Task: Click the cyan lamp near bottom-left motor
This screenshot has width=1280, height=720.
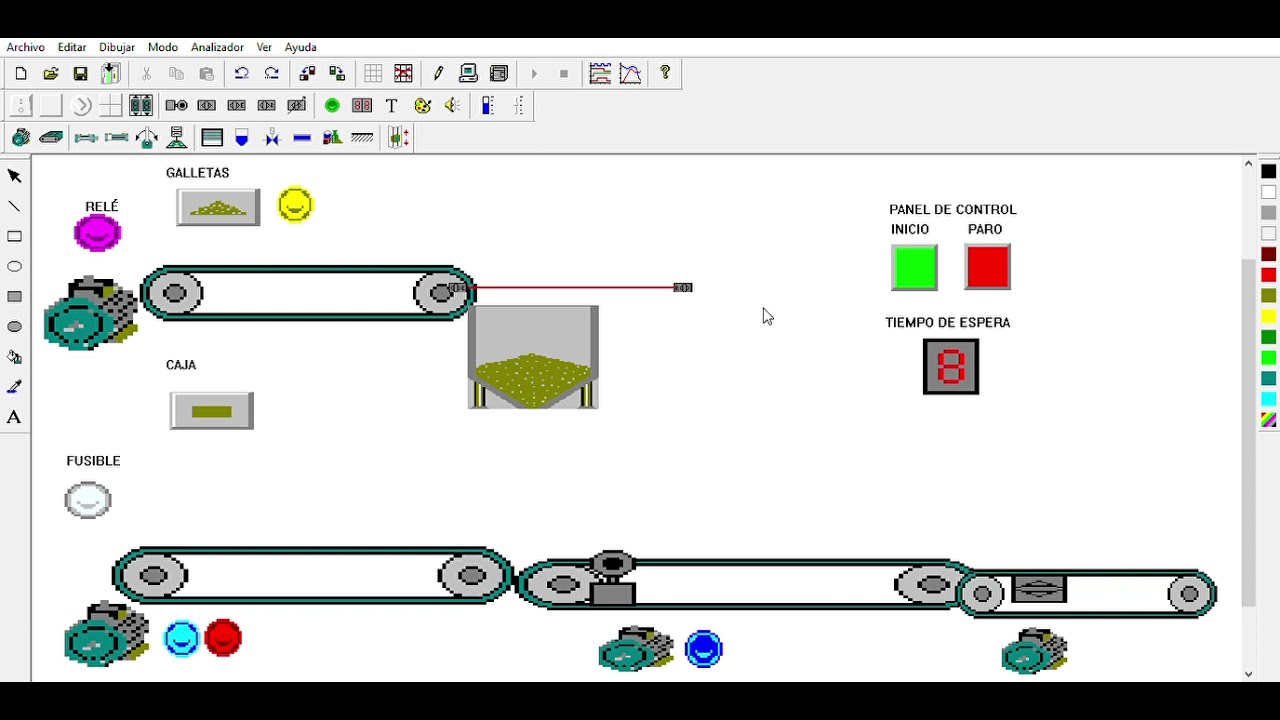Action: (x=182, y=638)
